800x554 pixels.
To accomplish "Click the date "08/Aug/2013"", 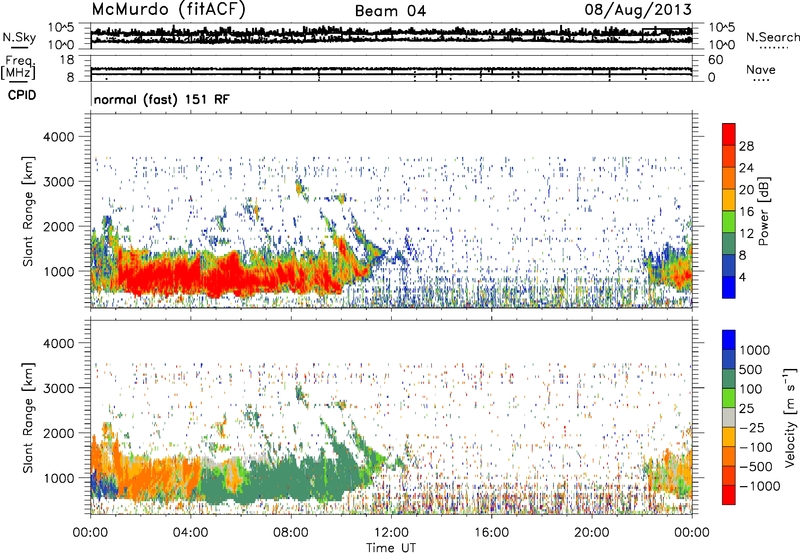I will (x=638, y=10).
